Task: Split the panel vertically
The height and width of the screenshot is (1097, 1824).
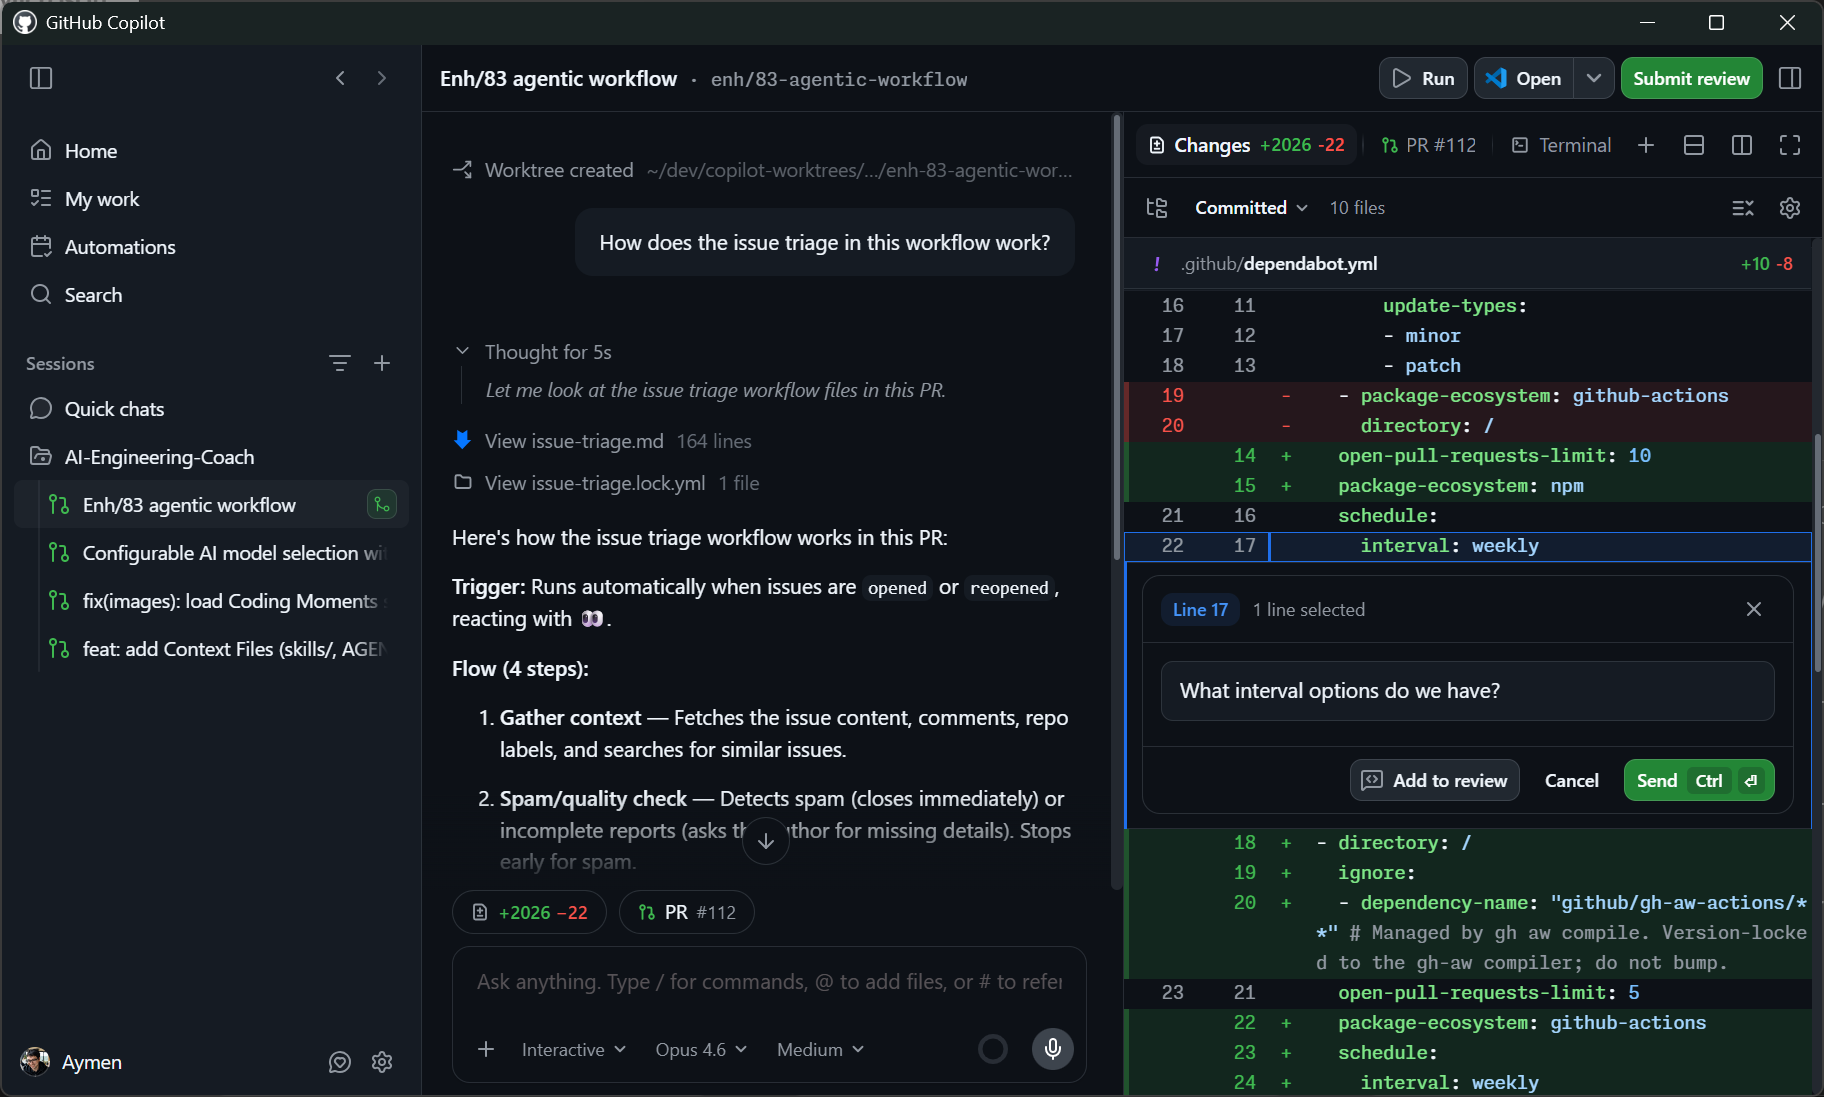Action: point(1742,145)
